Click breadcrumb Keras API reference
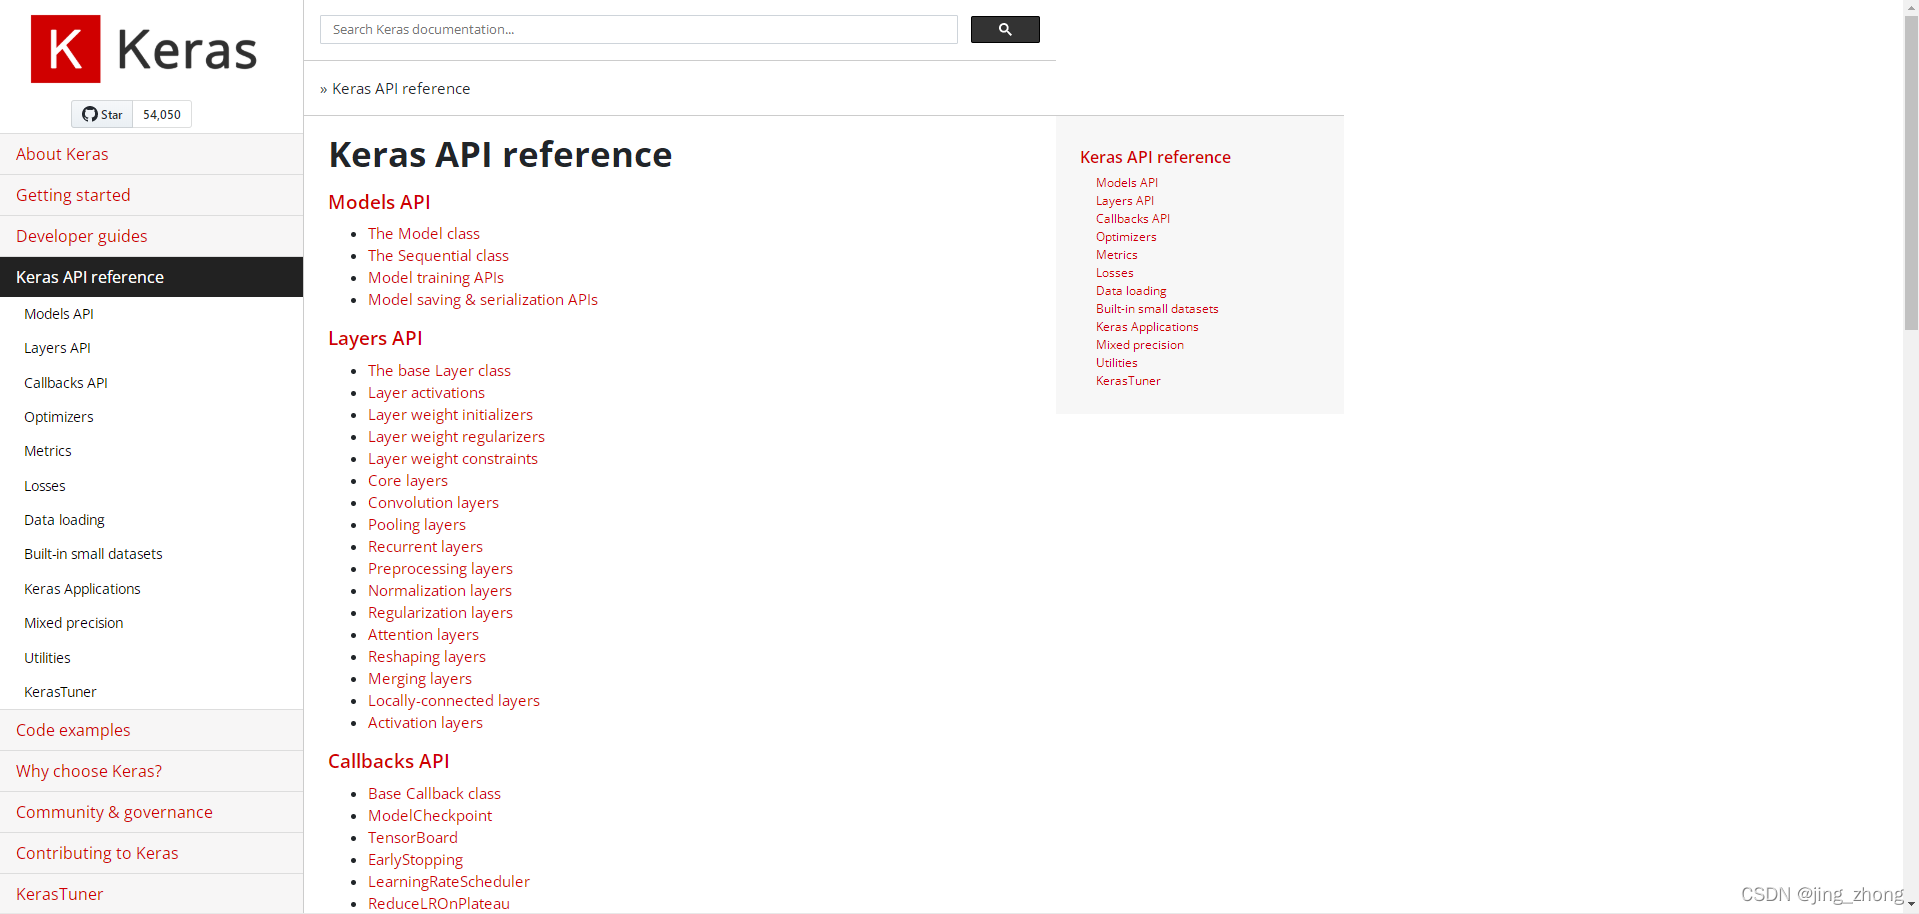This screenshot has width=1919, height=914. coord(401,89)
